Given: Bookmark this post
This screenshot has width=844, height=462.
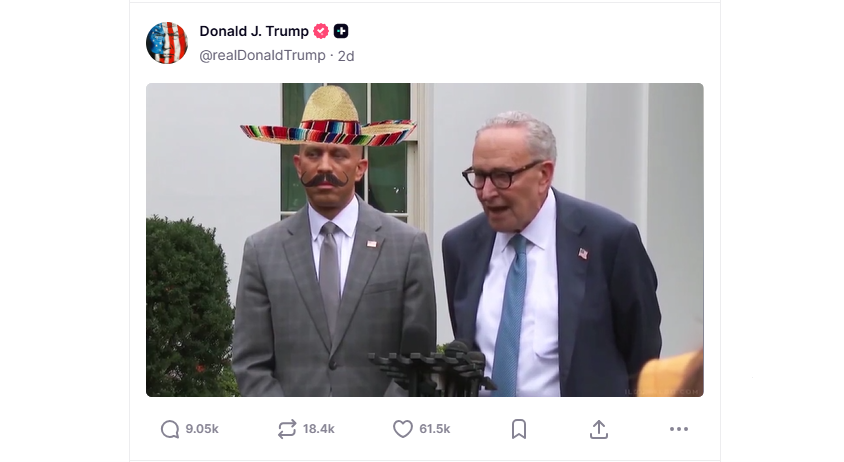Looking at the screenshot, I should 519,429.
